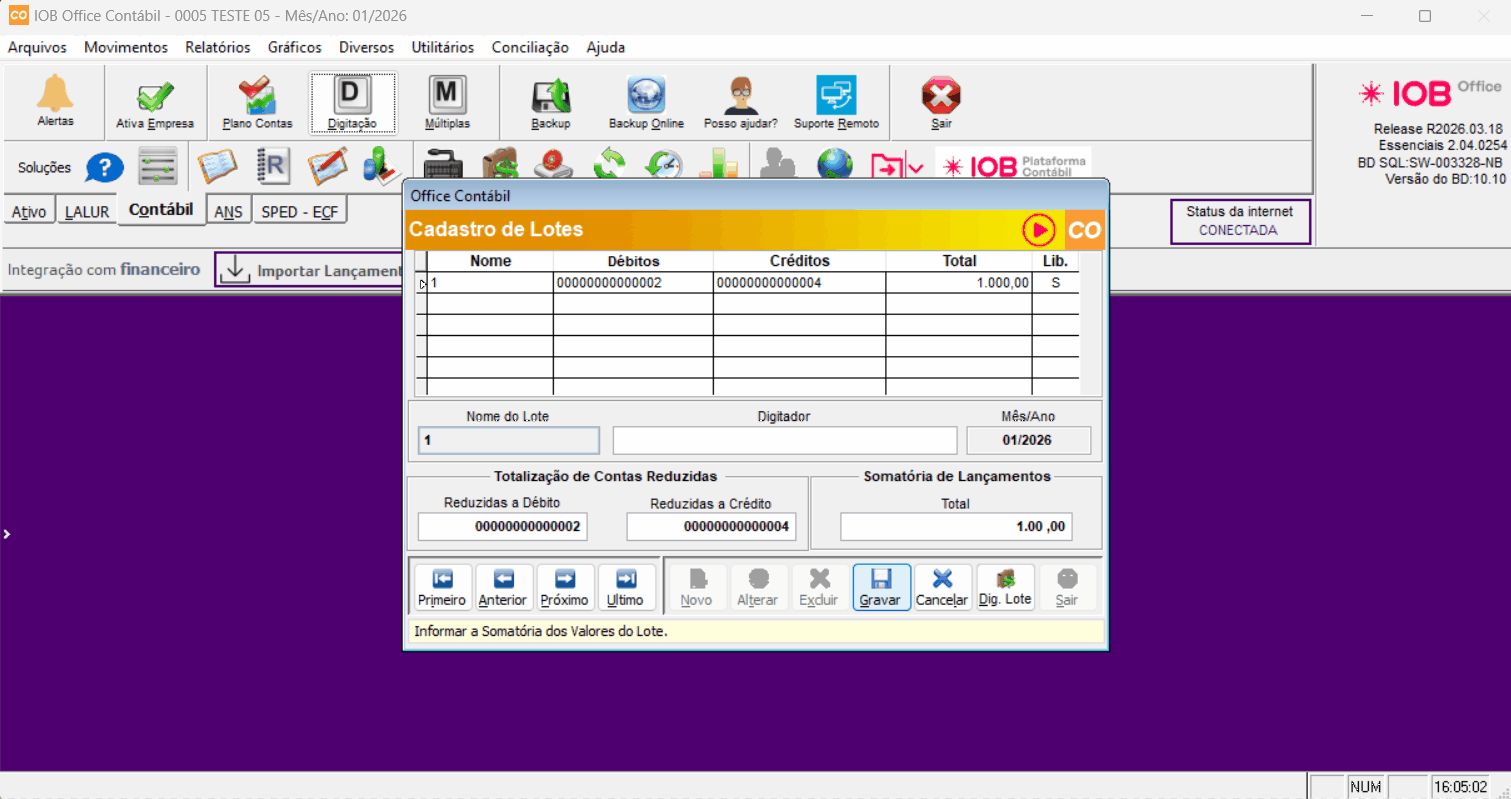
Task: Click the Digitador input field
Action: [784, 440]
